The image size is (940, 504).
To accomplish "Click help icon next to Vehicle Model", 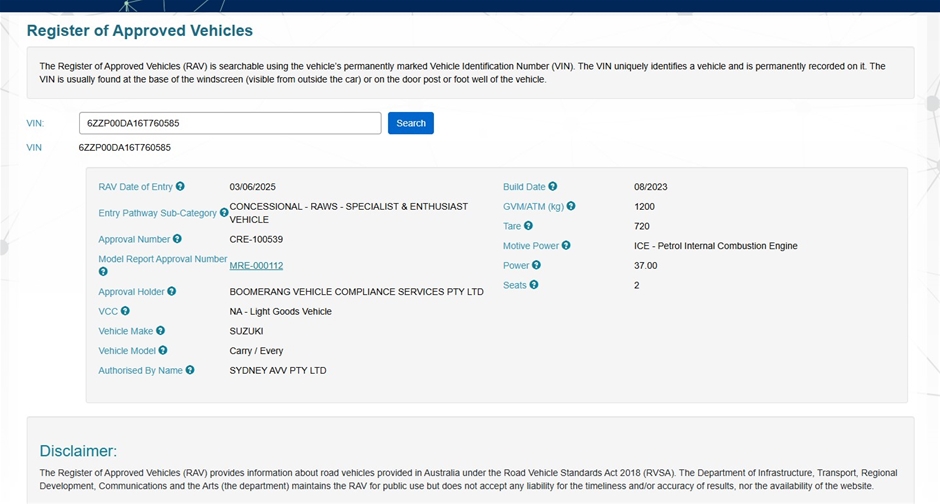I will point(163,351).
